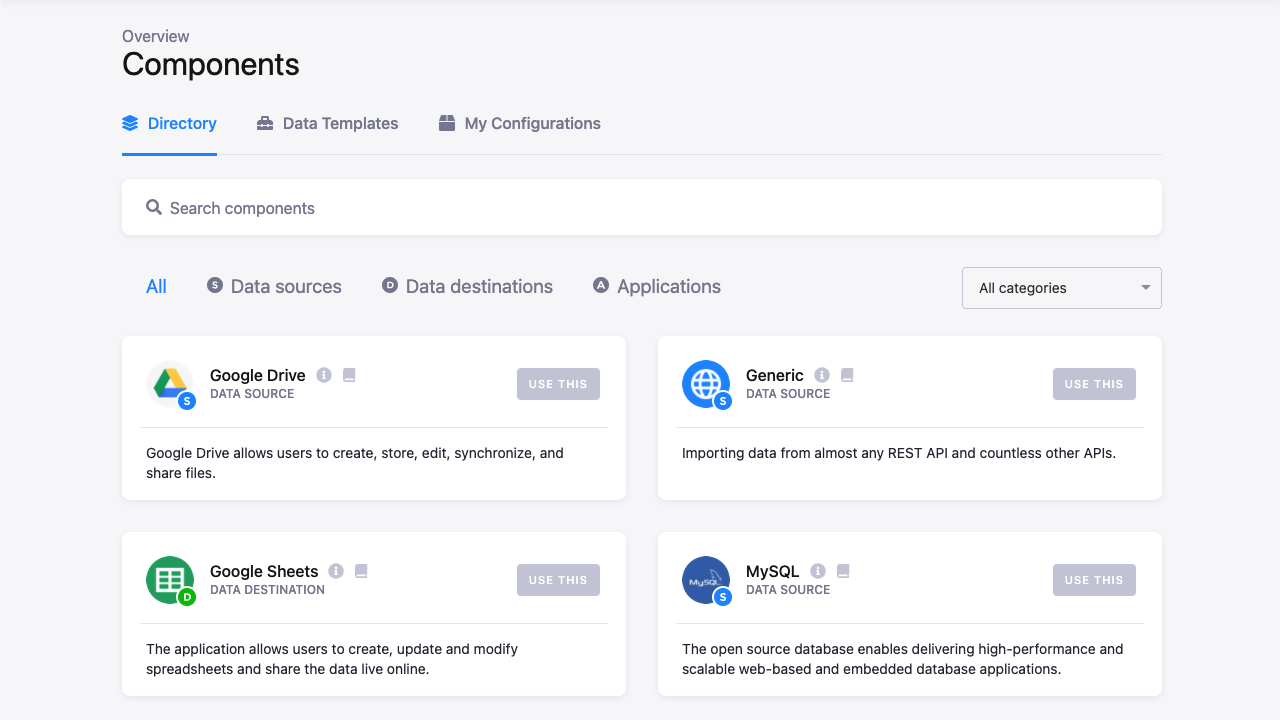
Task: Select the Applications filter
Action: (657, 286)
